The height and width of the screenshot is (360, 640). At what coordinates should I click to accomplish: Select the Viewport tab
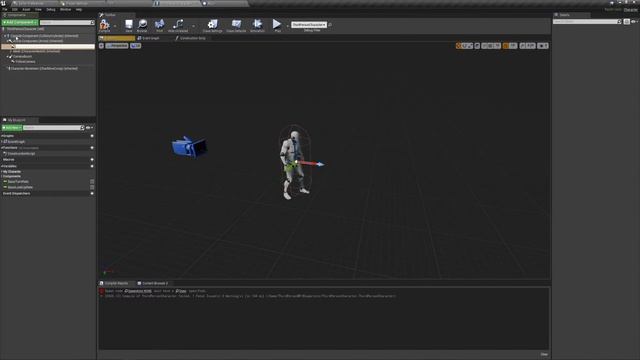(x=117, y=38)
